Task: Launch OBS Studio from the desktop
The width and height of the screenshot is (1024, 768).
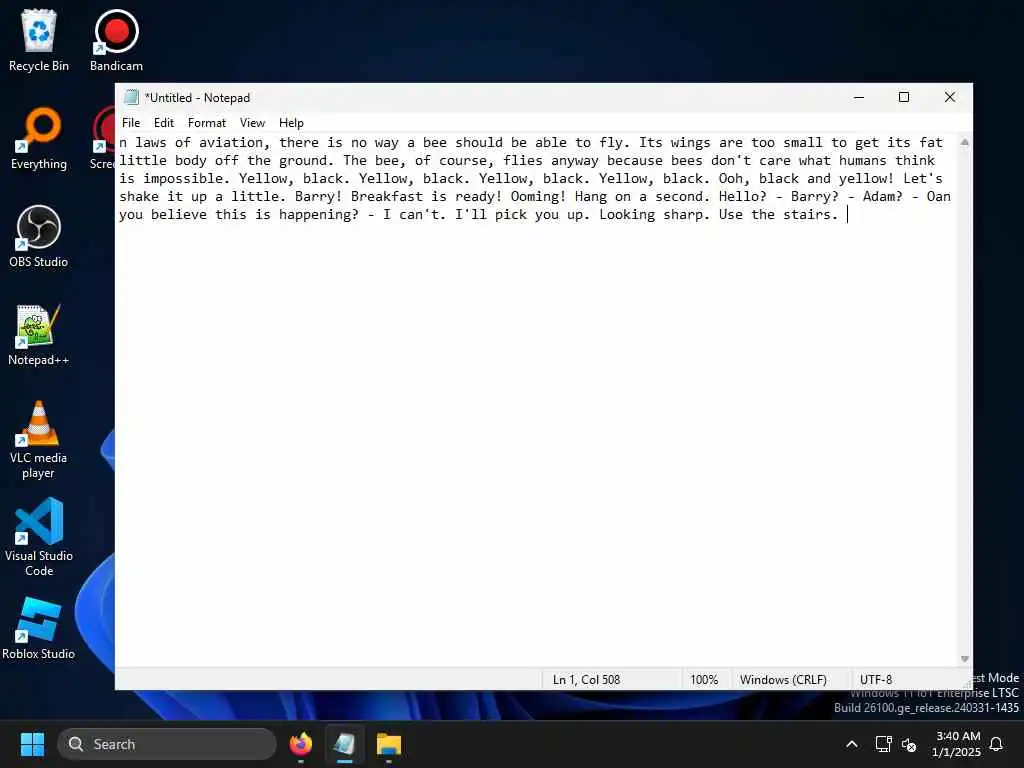Action: [x=39, y=236]
